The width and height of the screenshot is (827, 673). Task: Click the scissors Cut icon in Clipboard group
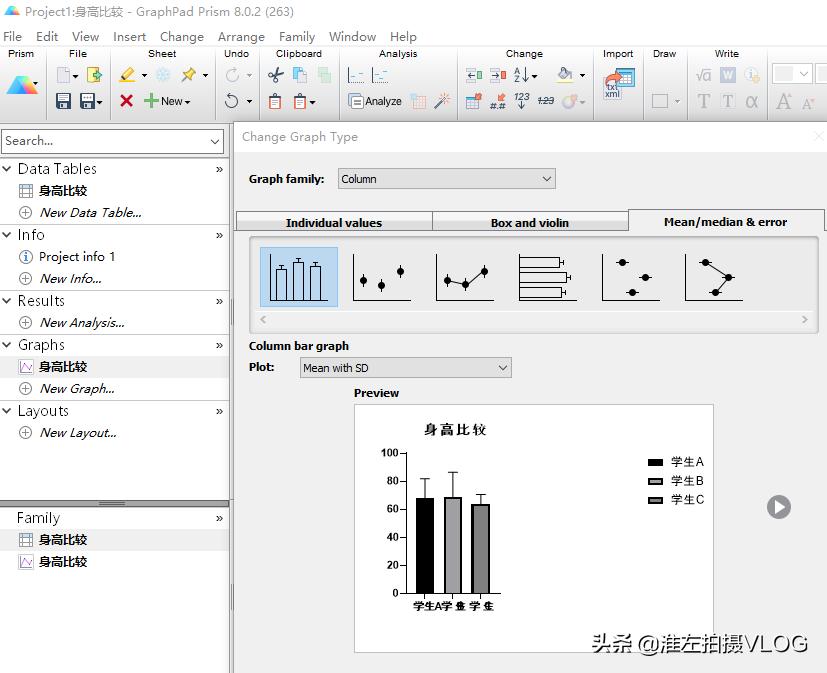point(276,74)
